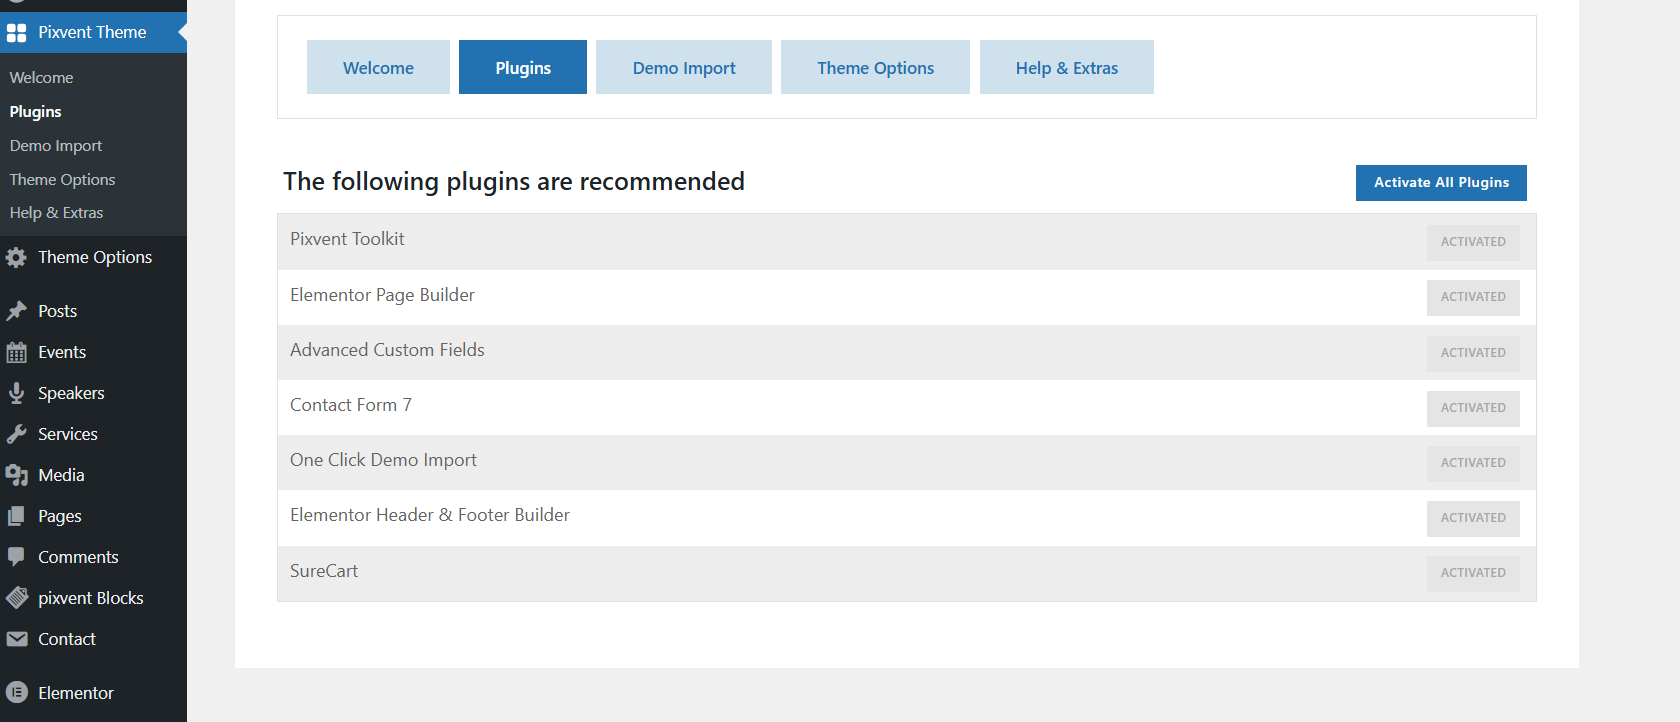Click the Services wrench icon
Image resolution: width=1680 pixels, height=722 pixels.
(x=17, y=434)
